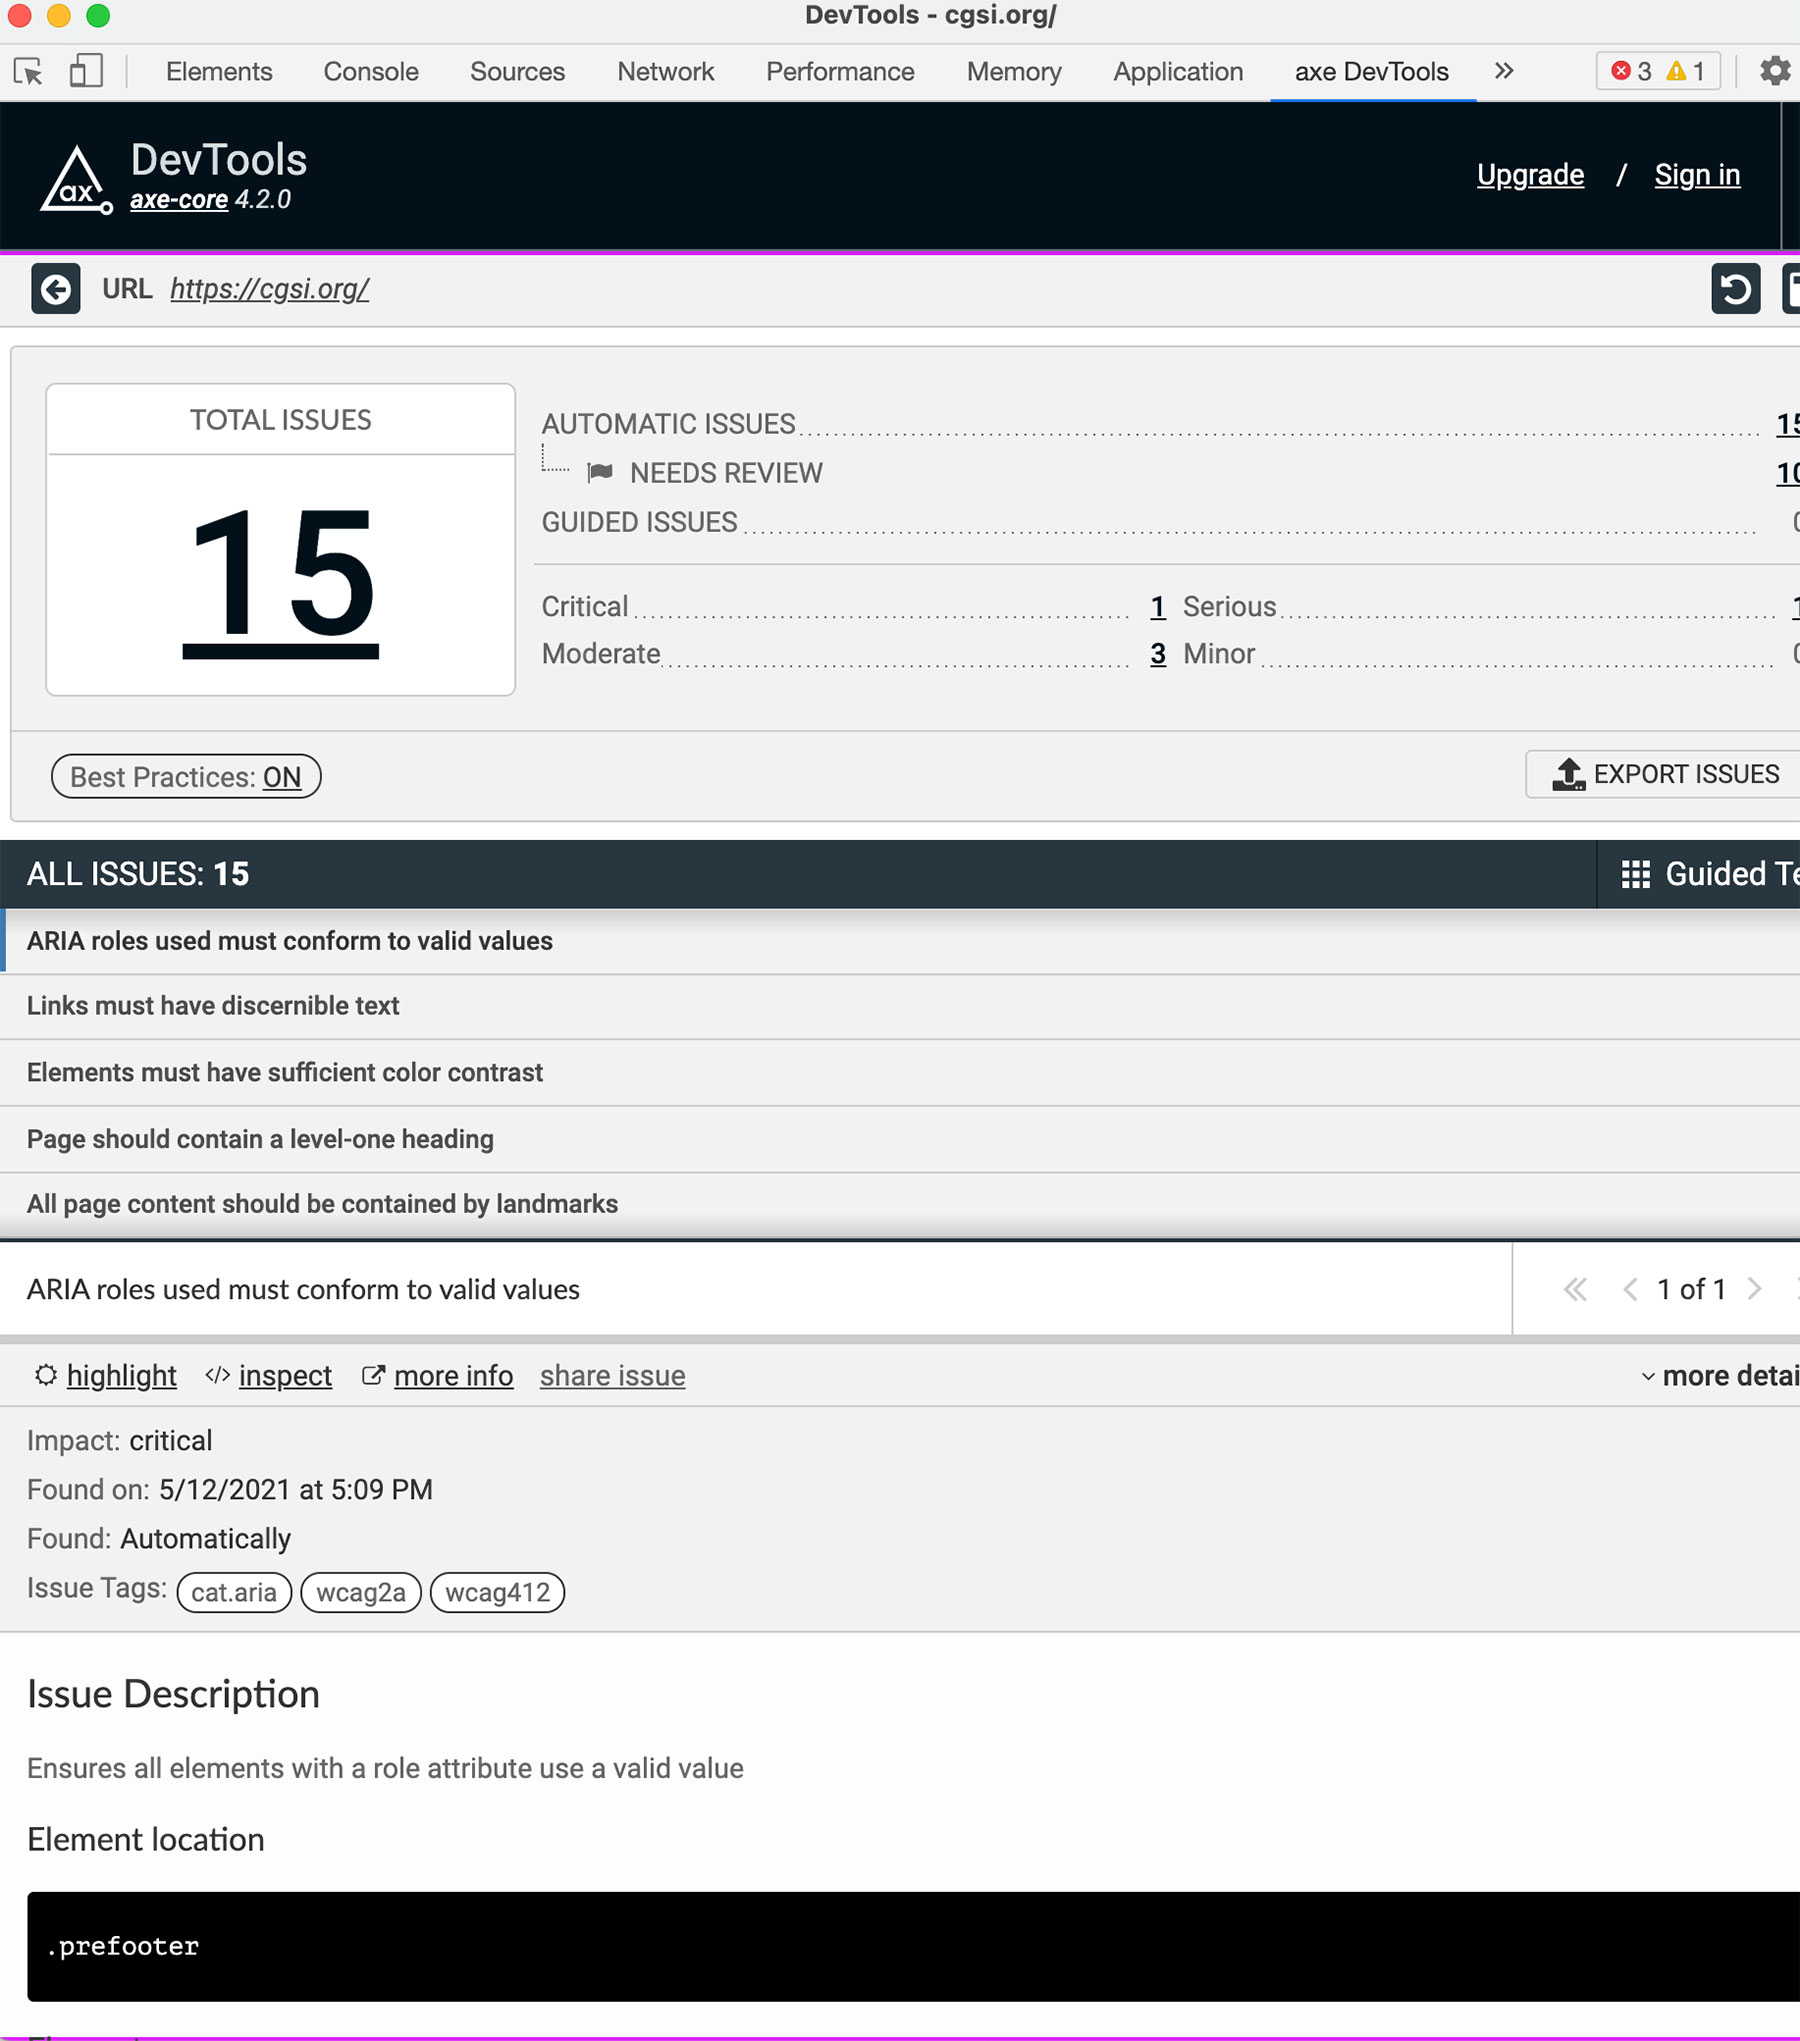Click the 'Serious' severity label
1800x2041 pixels.
1229,607
